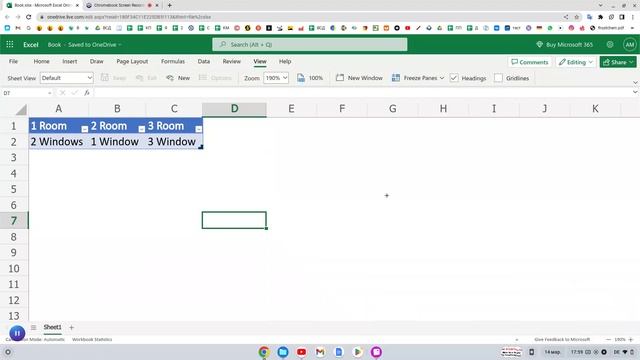Open the Editing mode dropdown
Viewport: 640px width, 360px height.
[x=576, y=62]
